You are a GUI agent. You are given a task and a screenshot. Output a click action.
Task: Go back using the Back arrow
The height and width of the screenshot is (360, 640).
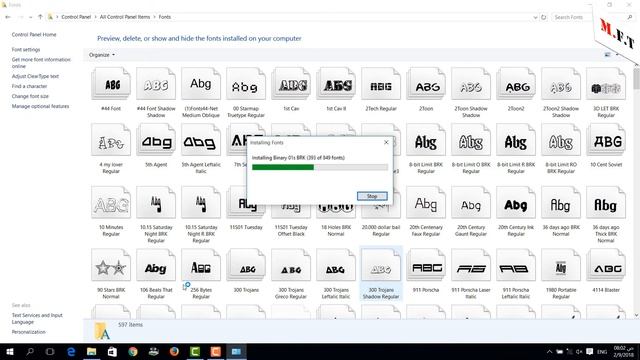8,17
